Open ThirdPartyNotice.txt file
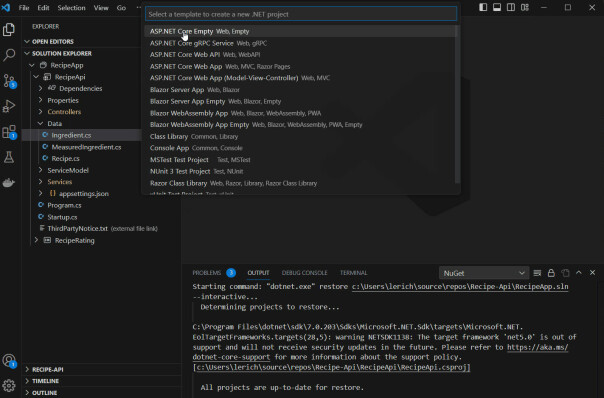This screenshot has width=604, height=398. [x=77, y=228]
